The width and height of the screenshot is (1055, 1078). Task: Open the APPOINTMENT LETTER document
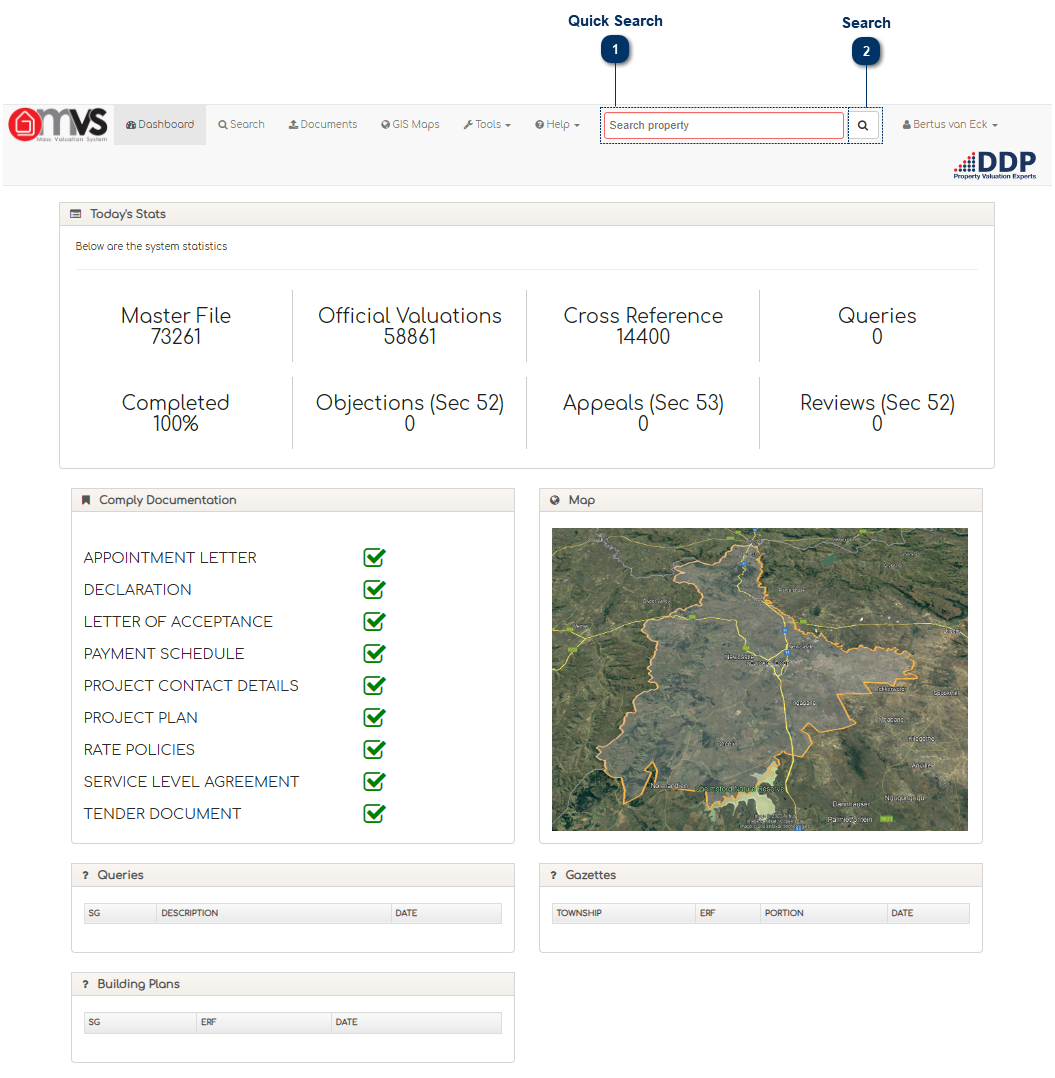(170, 558)
